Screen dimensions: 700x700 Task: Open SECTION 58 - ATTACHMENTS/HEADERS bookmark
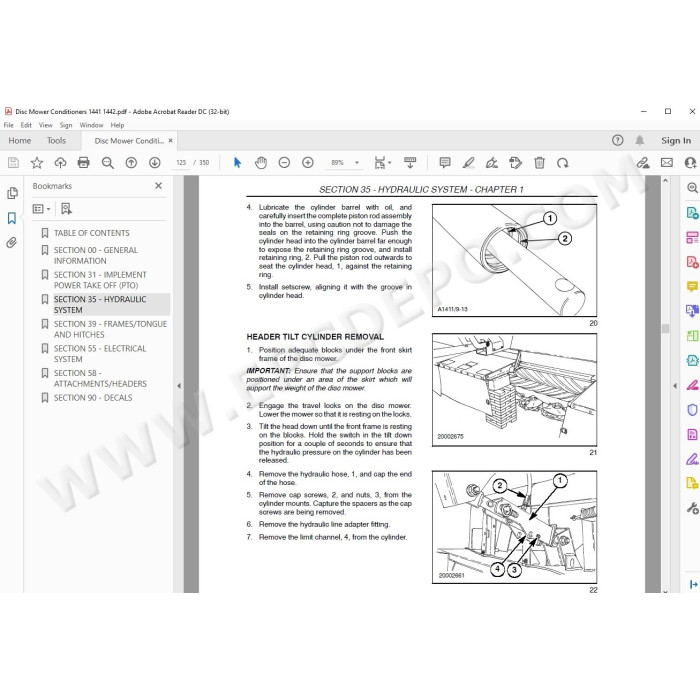click(x=100, y=378)
